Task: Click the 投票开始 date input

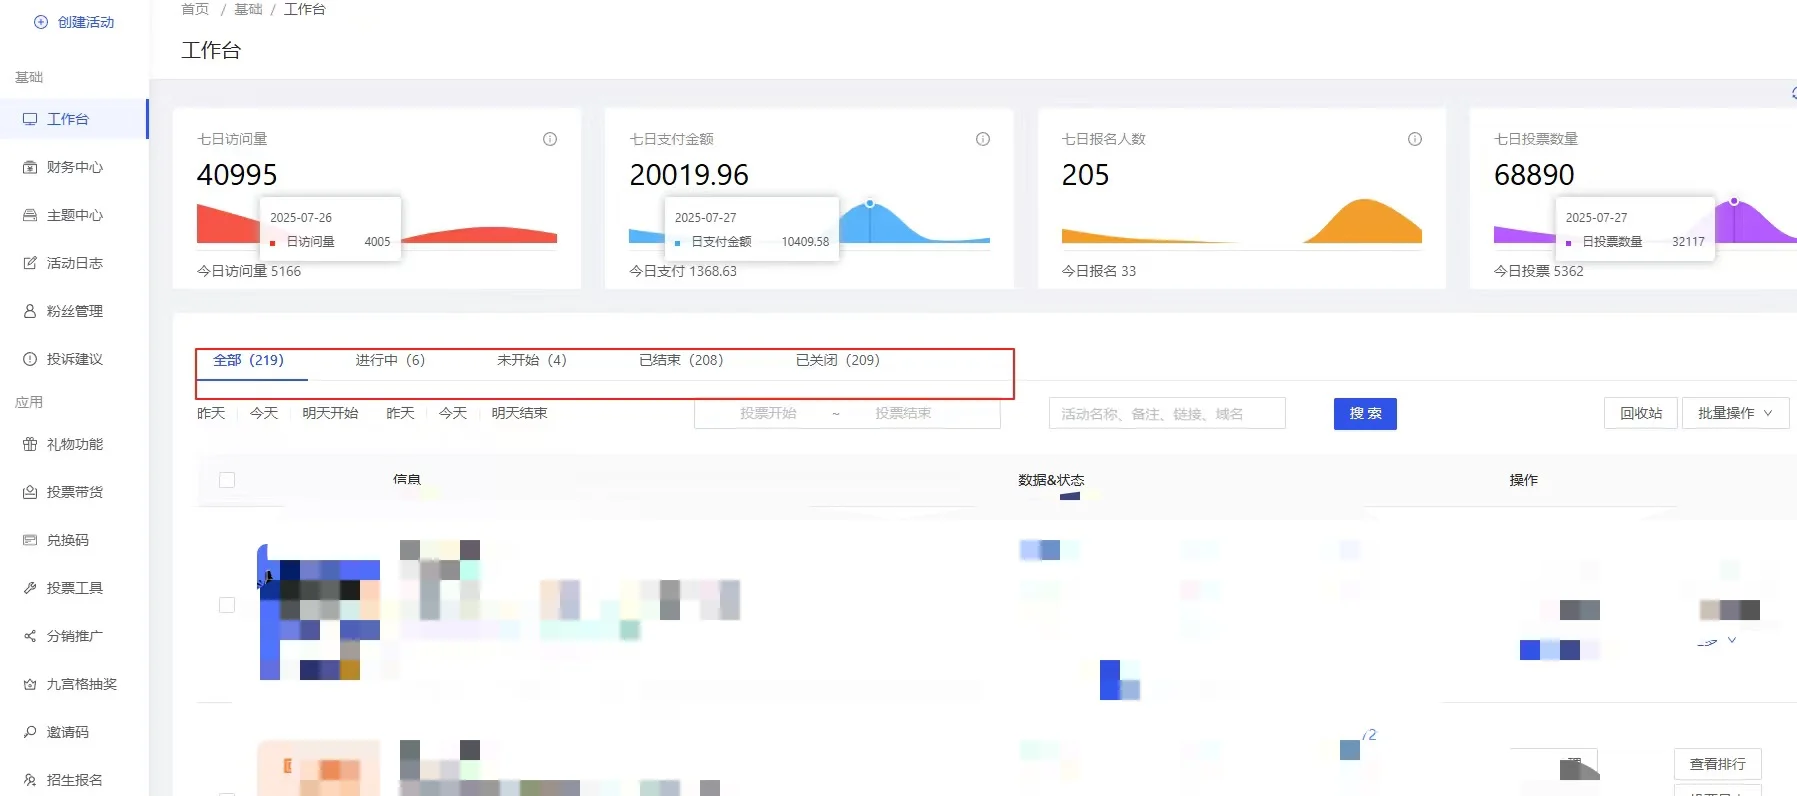Action: [x=768, y=413]
